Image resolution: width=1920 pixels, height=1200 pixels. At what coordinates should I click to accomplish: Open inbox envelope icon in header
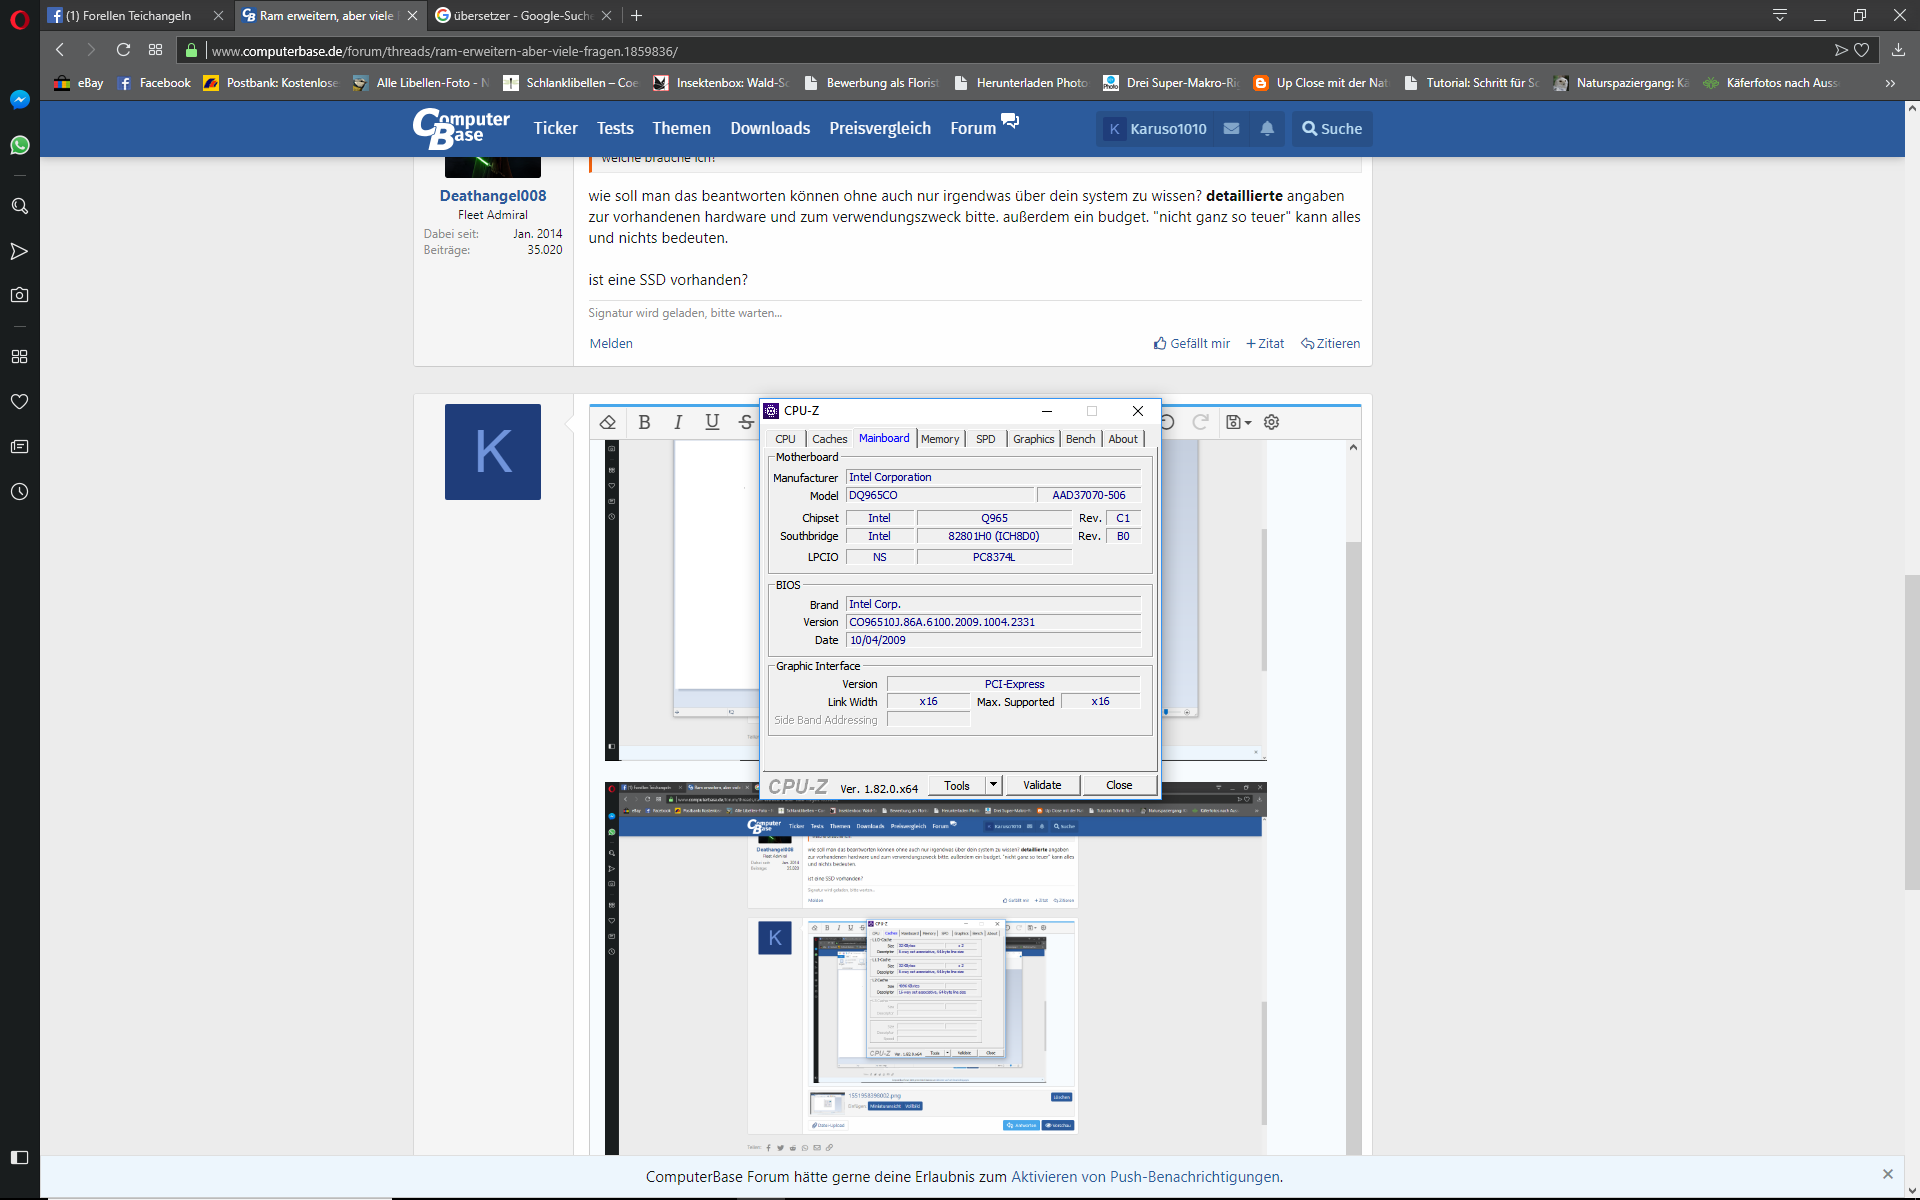1231,128
